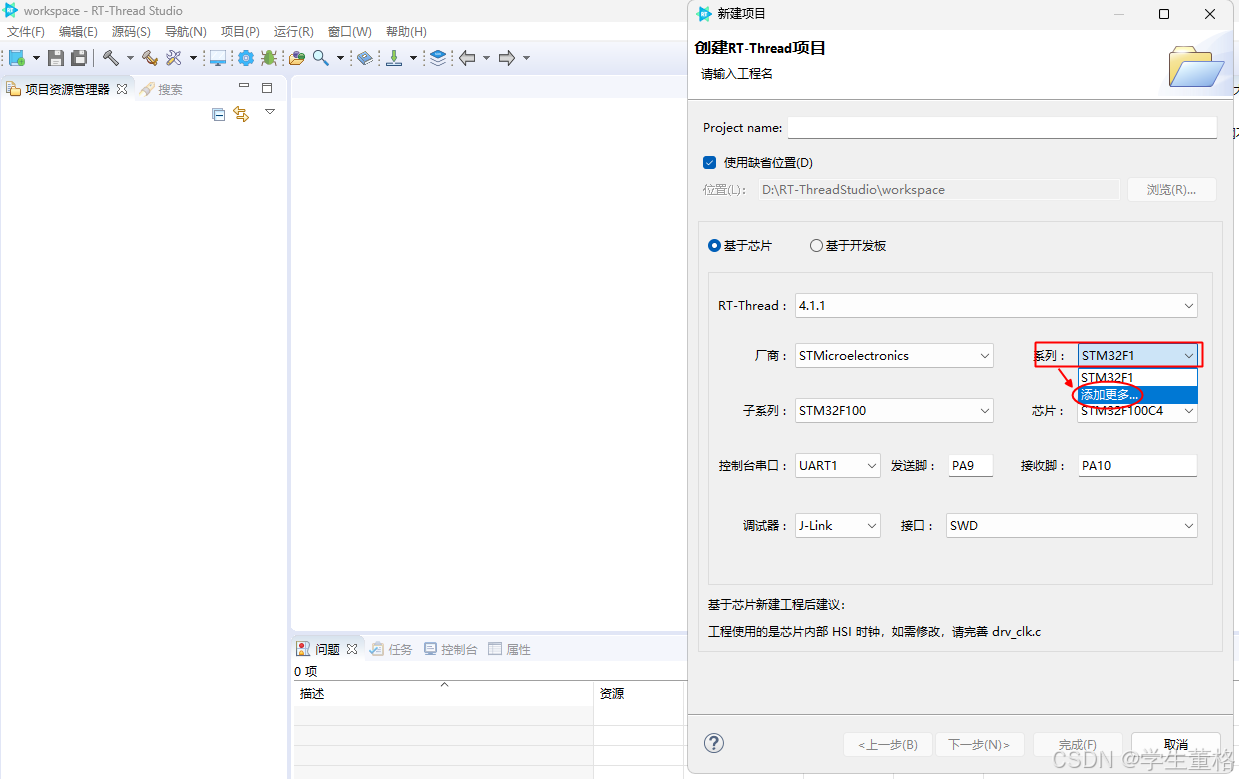Viewport: 1239px width, 779px height.
Task: Open the 窗口(W) menu
Action: (x=349, y=32)
